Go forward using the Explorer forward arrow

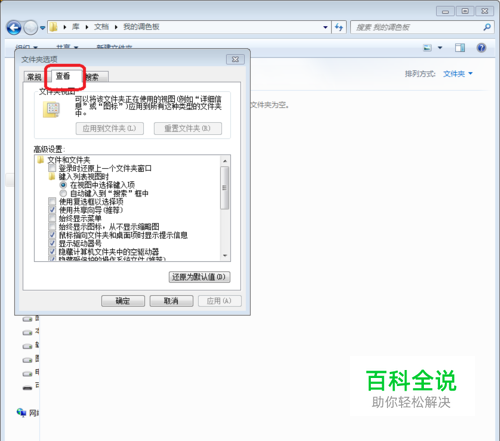(x=31, y=27)
